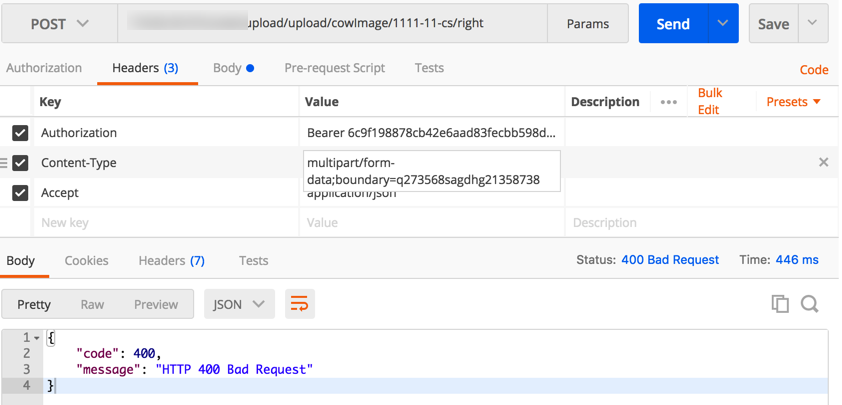Viewport: 842px width, 405px height.
Task: Click the Params button
Action: point(588,24)
